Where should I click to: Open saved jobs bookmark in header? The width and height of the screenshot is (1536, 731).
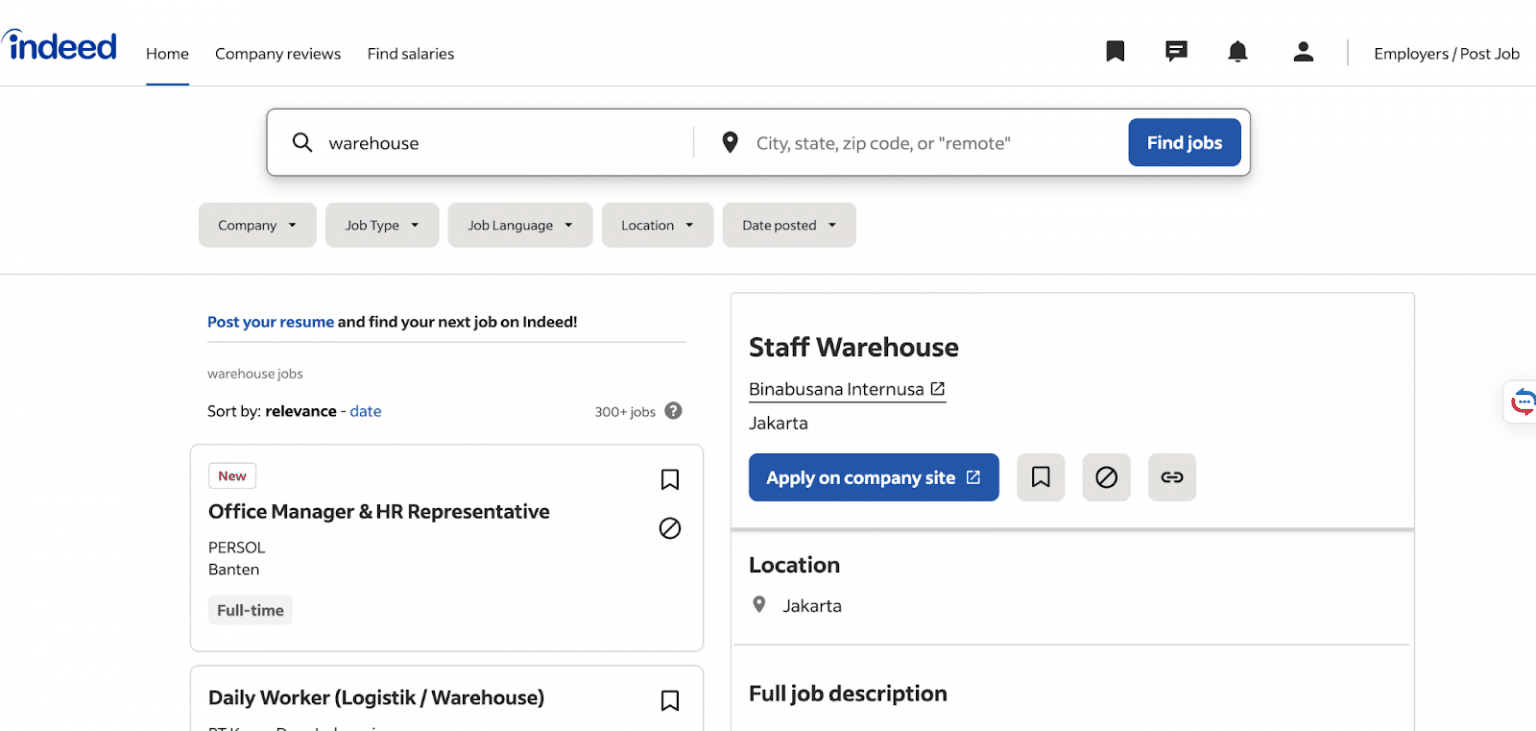[x=1115, y=52]
